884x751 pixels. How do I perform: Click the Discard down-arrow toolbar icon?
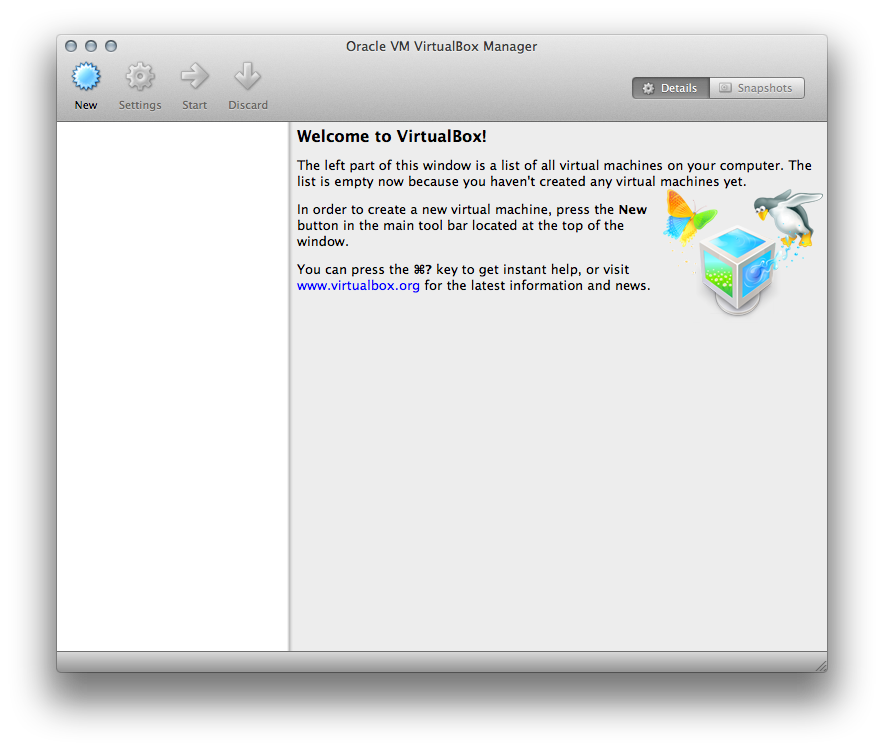click(x=247, y=77)
